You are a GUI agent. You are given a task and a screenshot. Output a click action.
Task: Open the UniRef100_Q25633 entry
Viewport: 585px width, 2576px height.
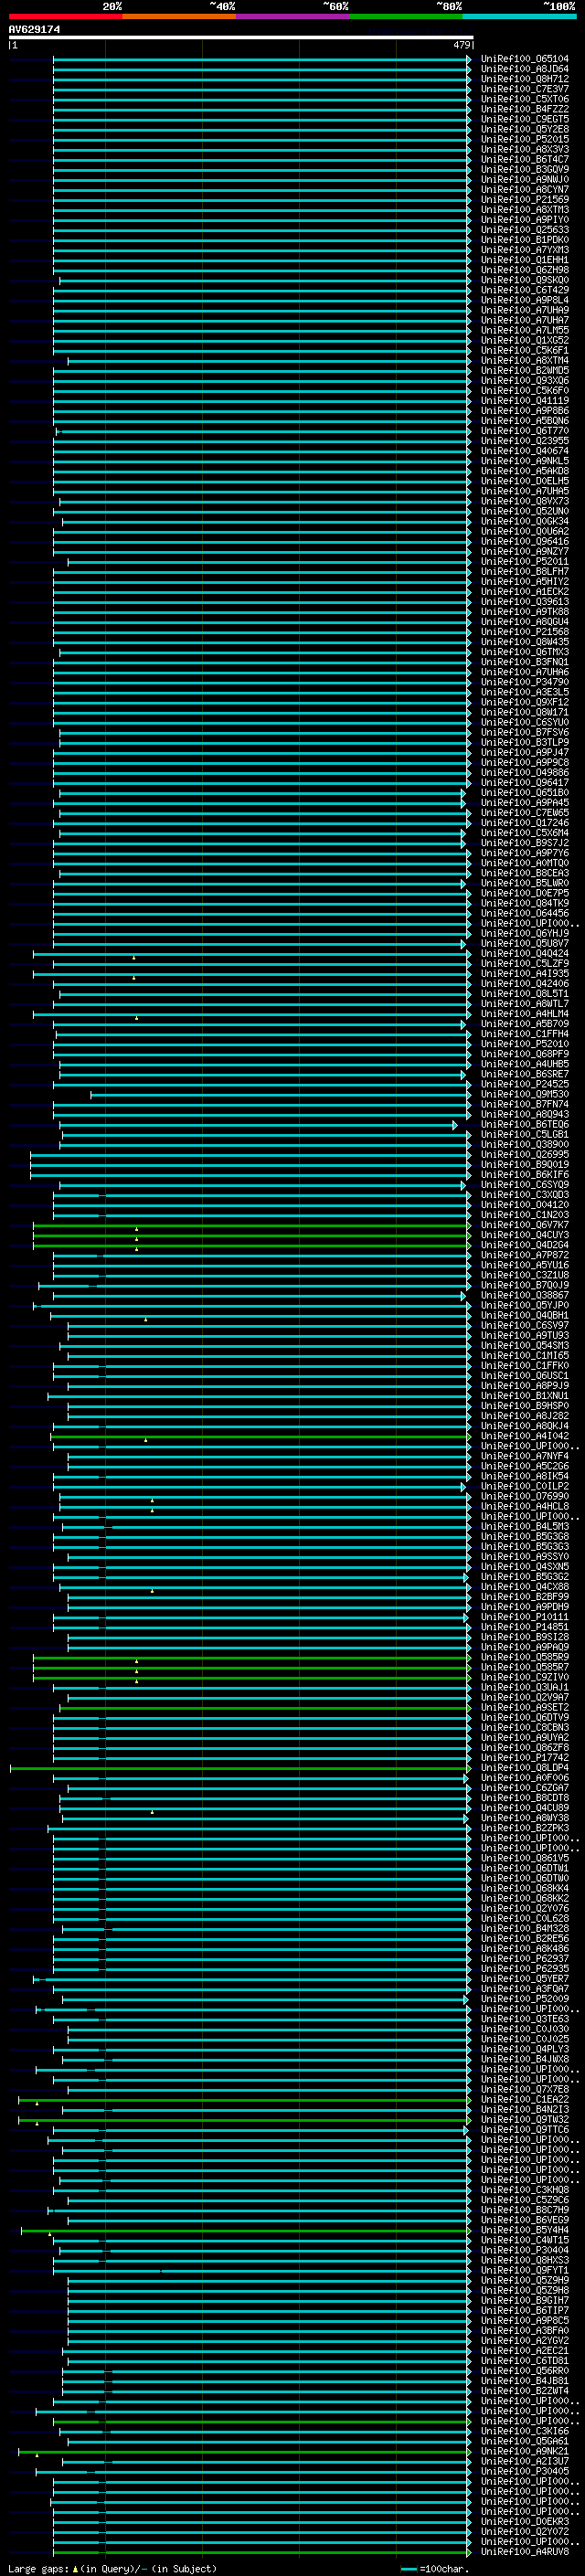(524, 230)
